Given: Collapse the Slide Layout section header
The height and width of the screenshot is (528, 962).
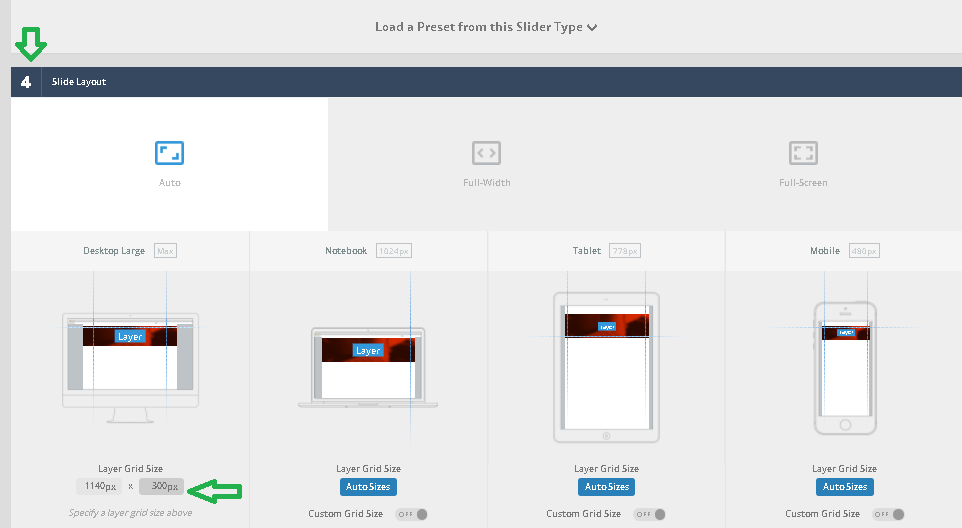Looking at the screenshot, I should pos(500,82).
